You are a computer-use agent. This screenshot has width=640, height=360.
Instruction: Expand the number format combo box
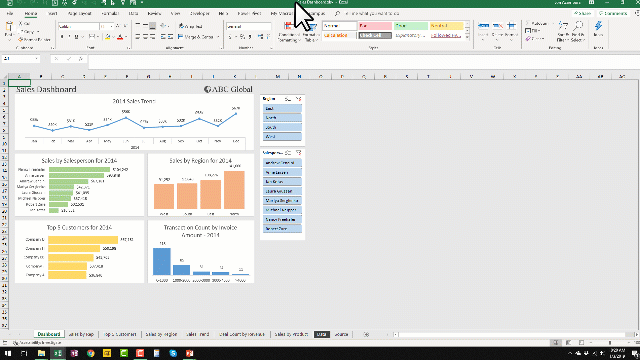[x=268, y=27]
